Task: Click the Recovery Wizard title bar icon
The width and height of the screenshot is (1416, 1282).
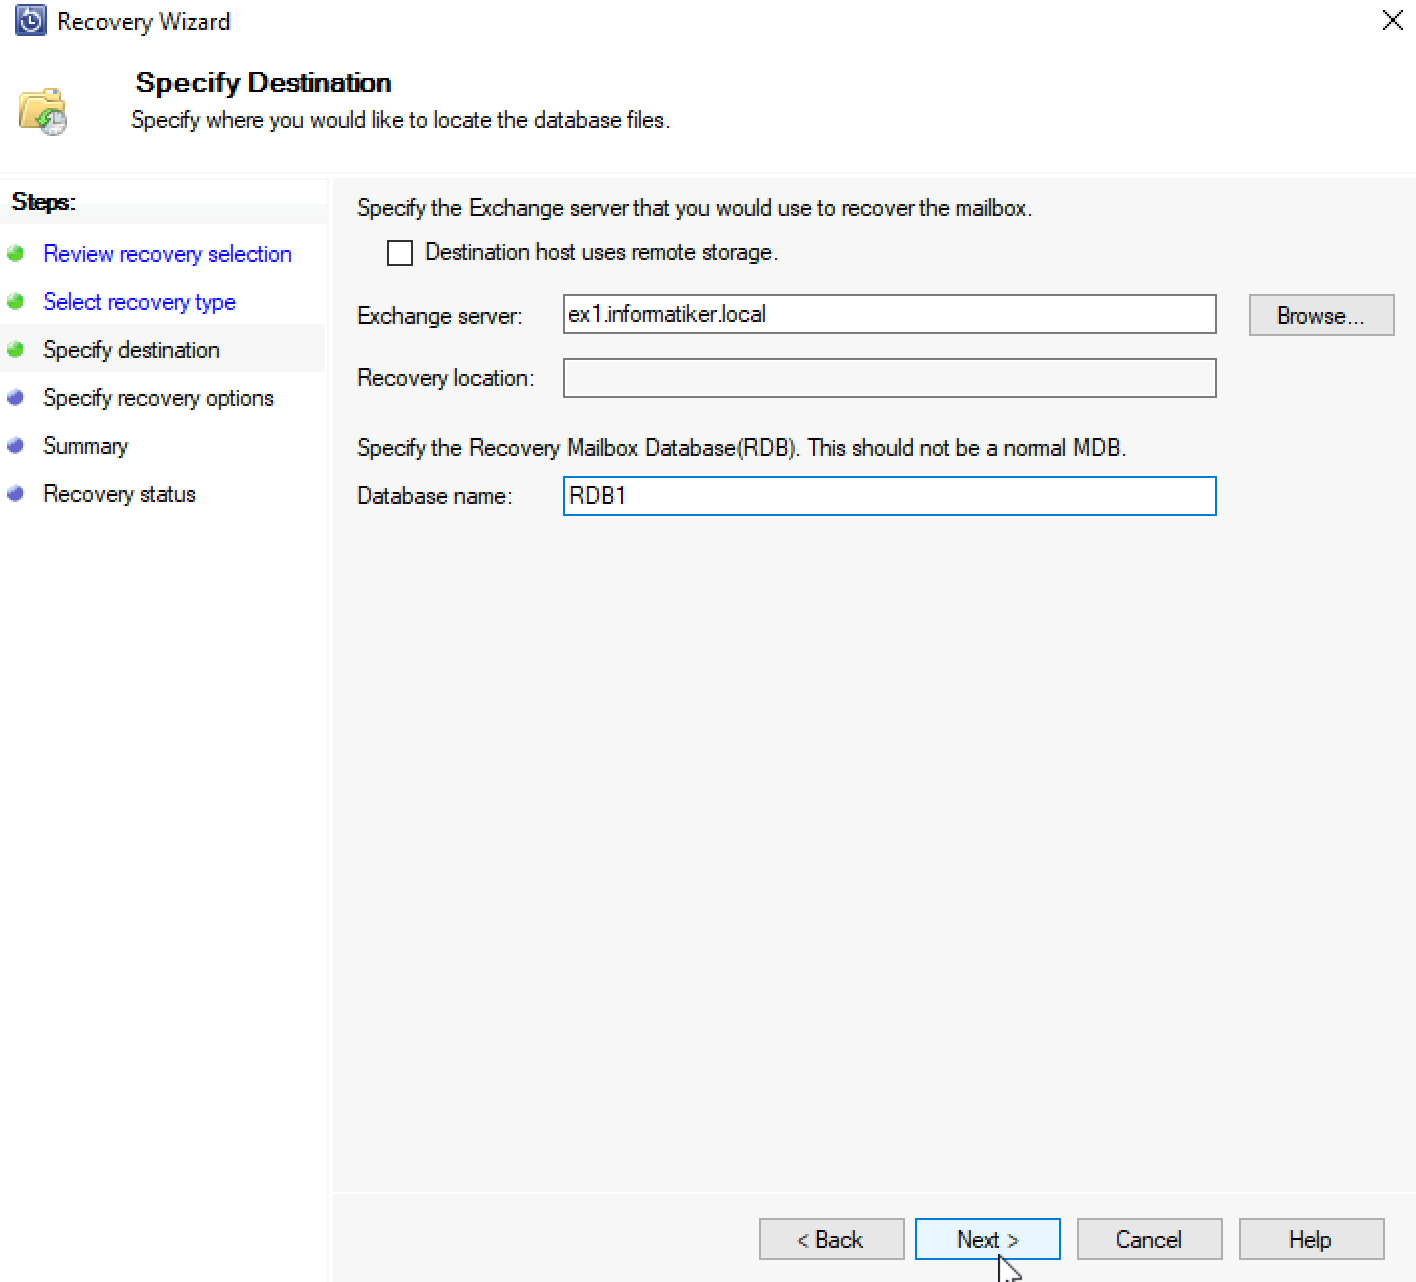Action: pos(31,20)
